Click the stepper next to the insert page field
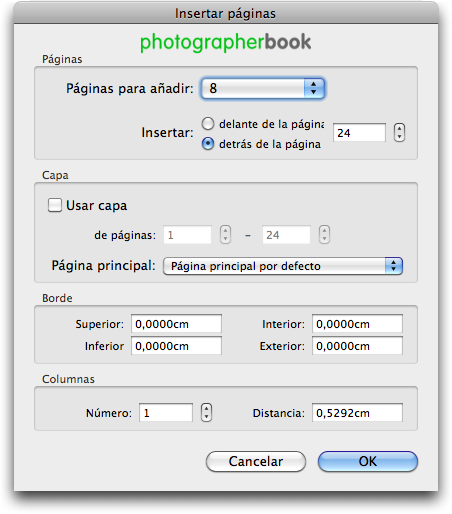The height and width of the screenshot is (514, 452). pos(399,133)
